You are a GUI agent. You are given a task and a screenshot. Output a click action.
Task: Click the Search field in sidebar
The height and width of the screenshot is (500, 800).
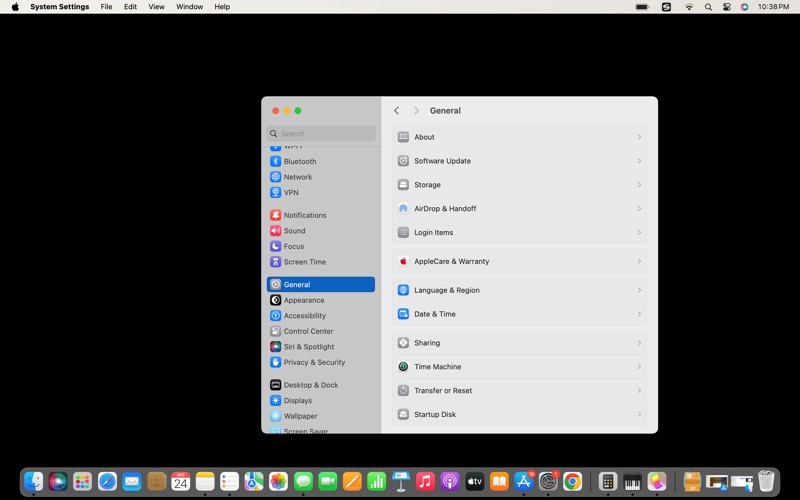click(322, 133)
